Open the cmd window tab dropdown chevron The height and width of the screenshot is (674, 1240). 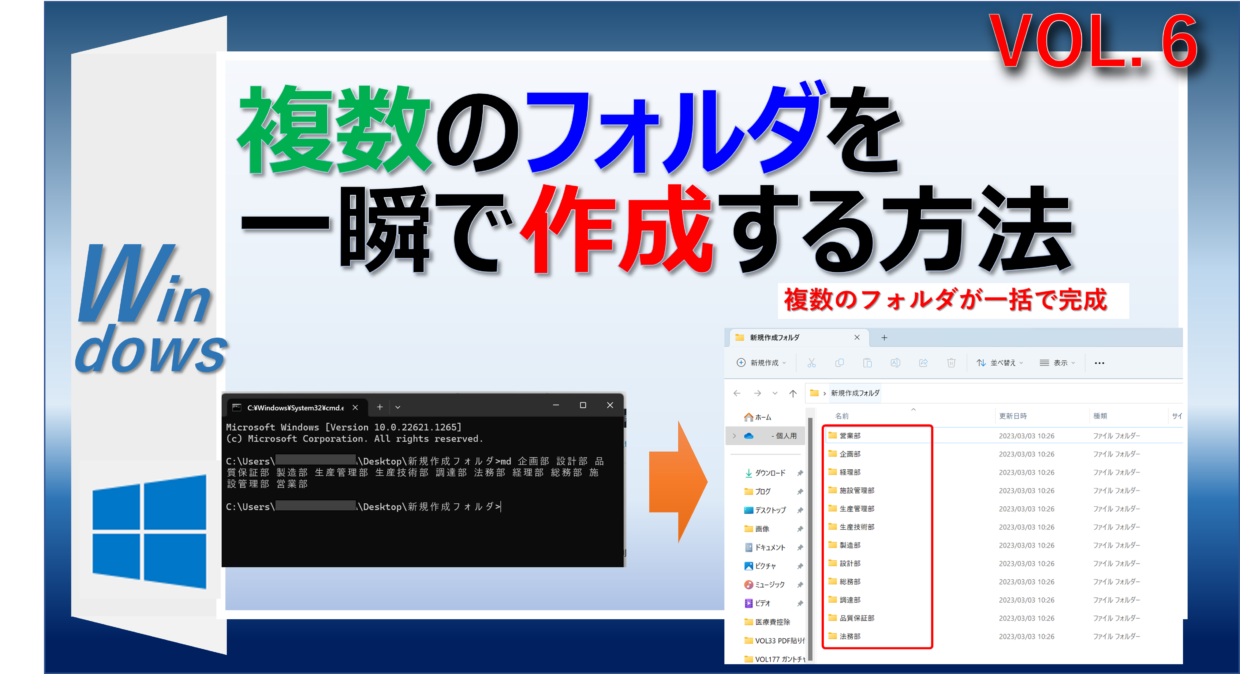coord(398,407)
